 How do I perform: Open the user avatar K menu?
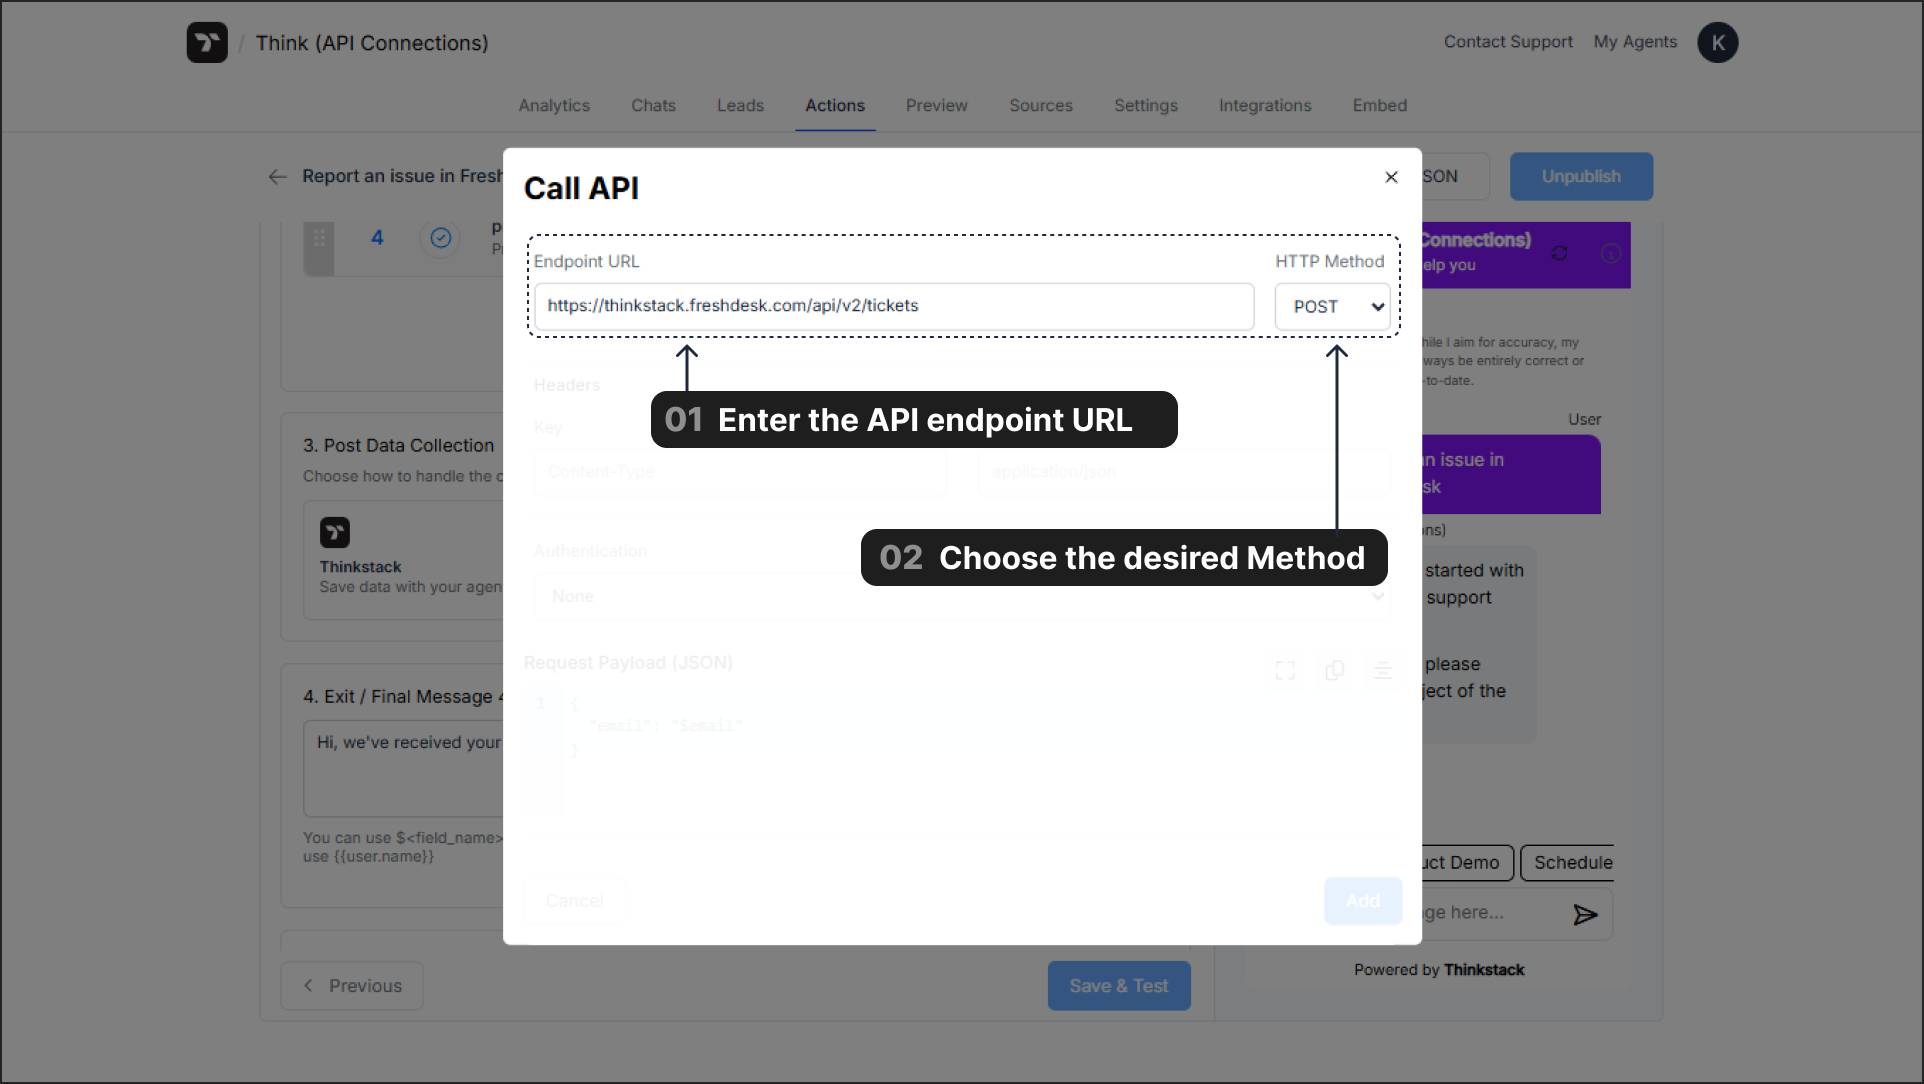[1717, 43]
